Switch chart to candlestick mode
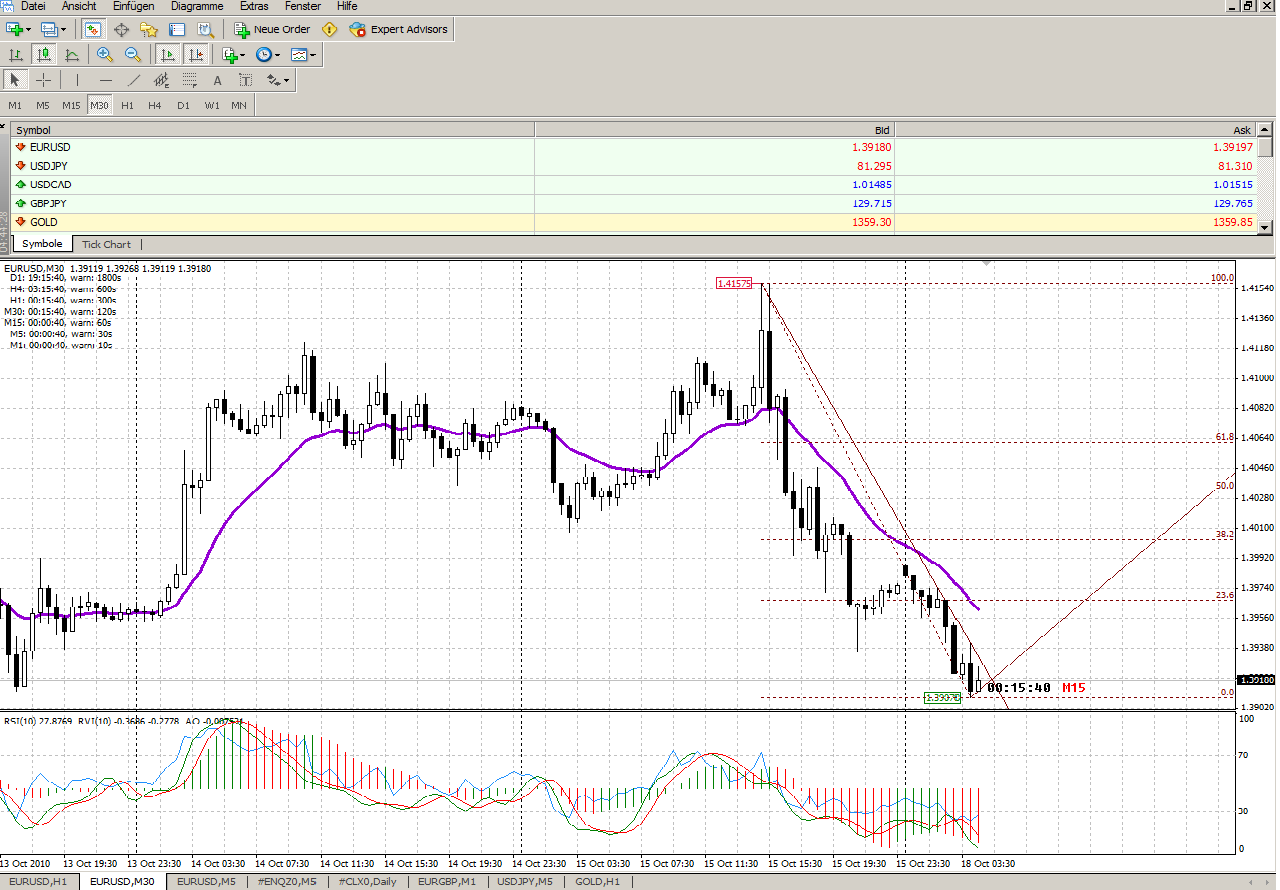This screenshot has width=1280, height=890. coord(44,54)
